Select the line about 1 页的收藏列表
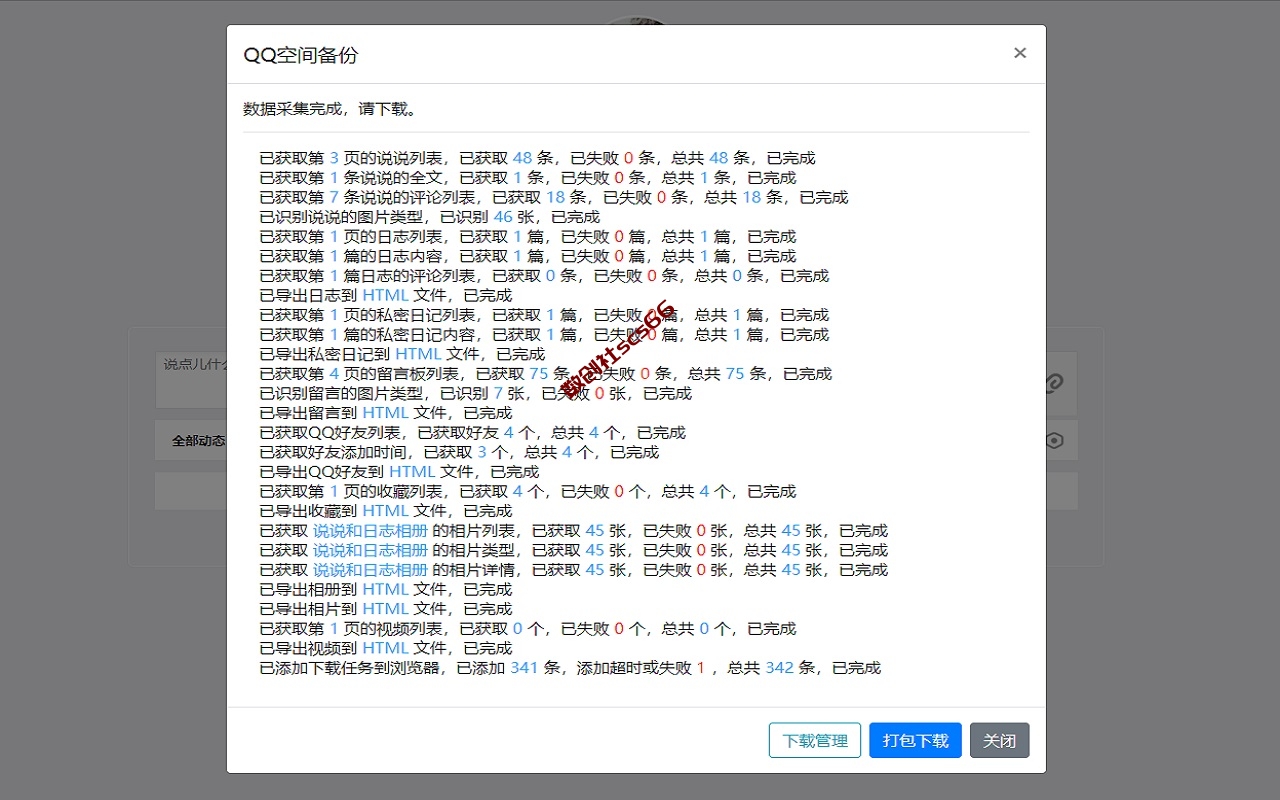 [527, 491]
